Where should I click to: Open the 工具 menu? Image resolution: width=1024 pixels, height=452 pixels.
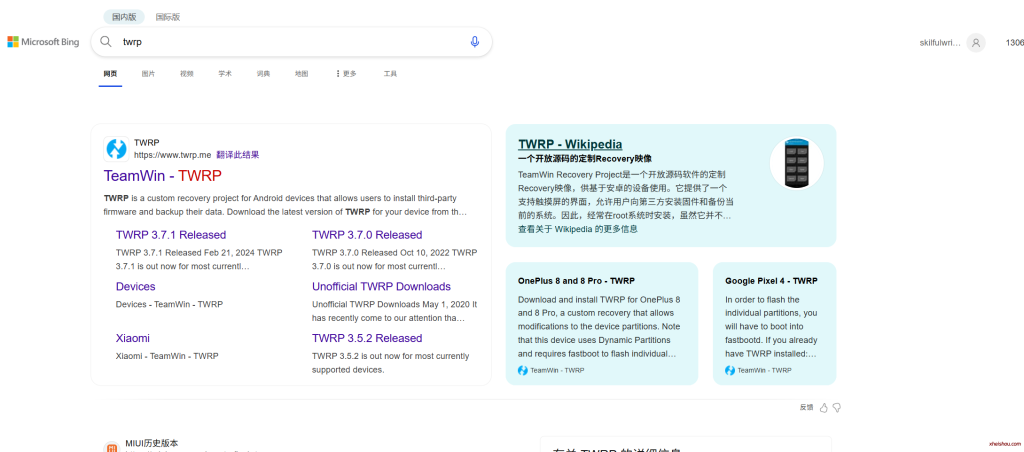point(390,74)
